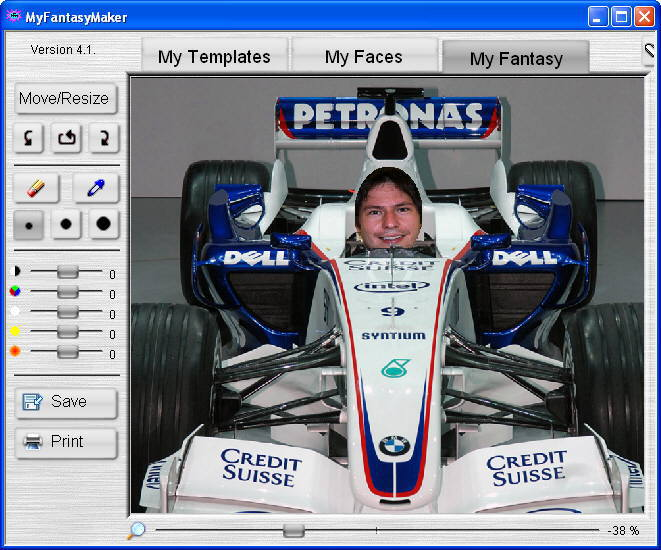Click the Version 4.1. label
This screenshot has width=661, height=550.
(x=63, y=50)
